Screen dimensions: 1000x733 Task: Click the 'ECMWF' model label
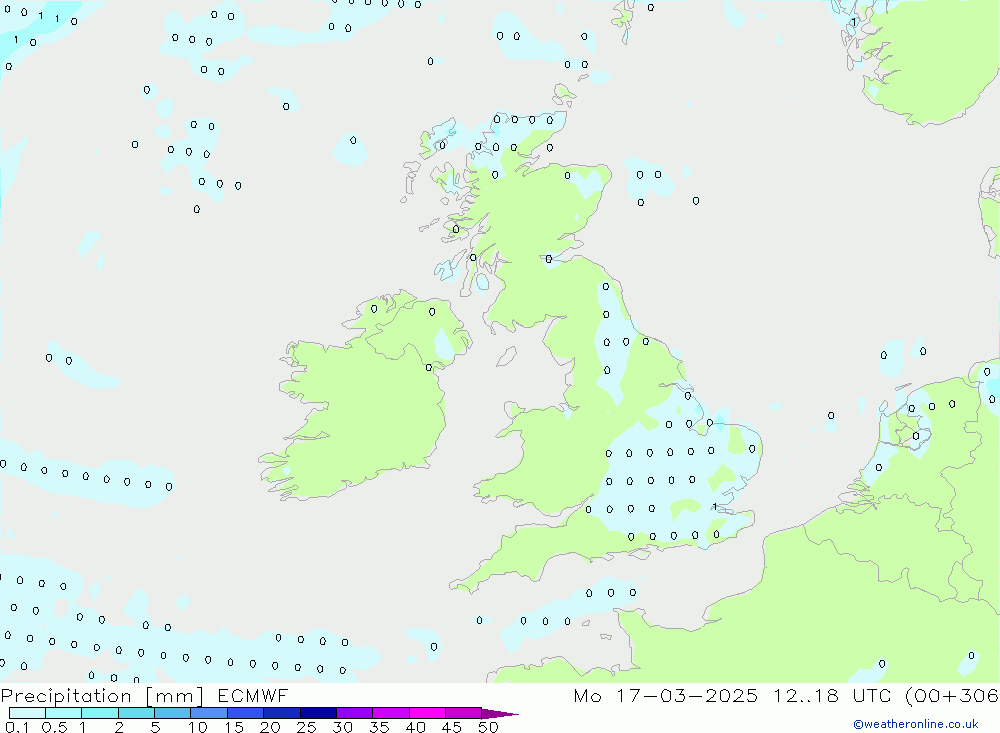[253, 695]
